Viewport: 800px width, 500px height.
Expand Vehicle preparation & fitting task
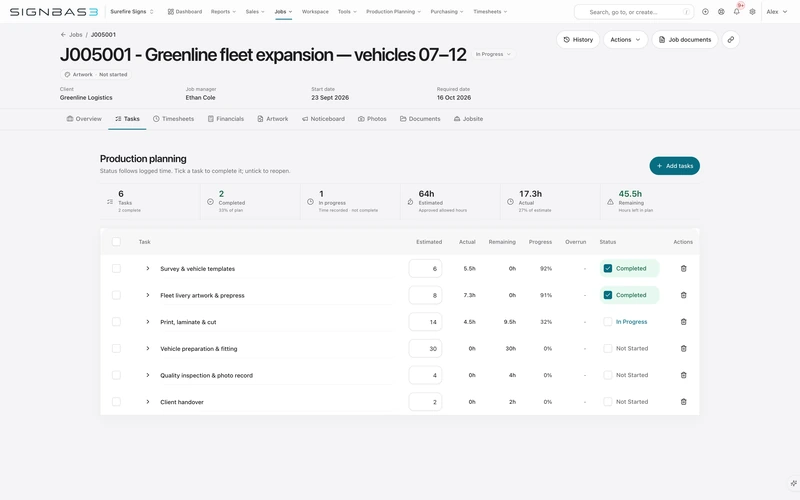(147, 348)
